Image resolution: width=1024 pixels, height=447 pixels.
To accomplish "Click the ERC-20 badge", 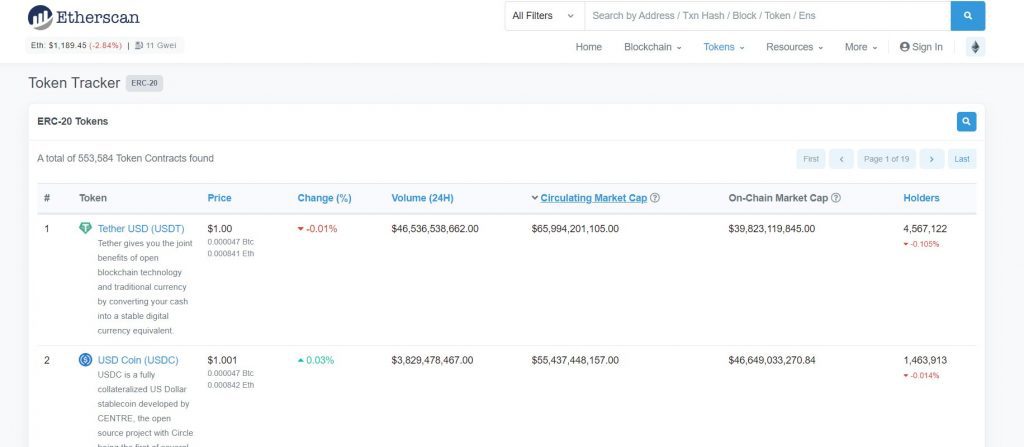I will [144, 83].
